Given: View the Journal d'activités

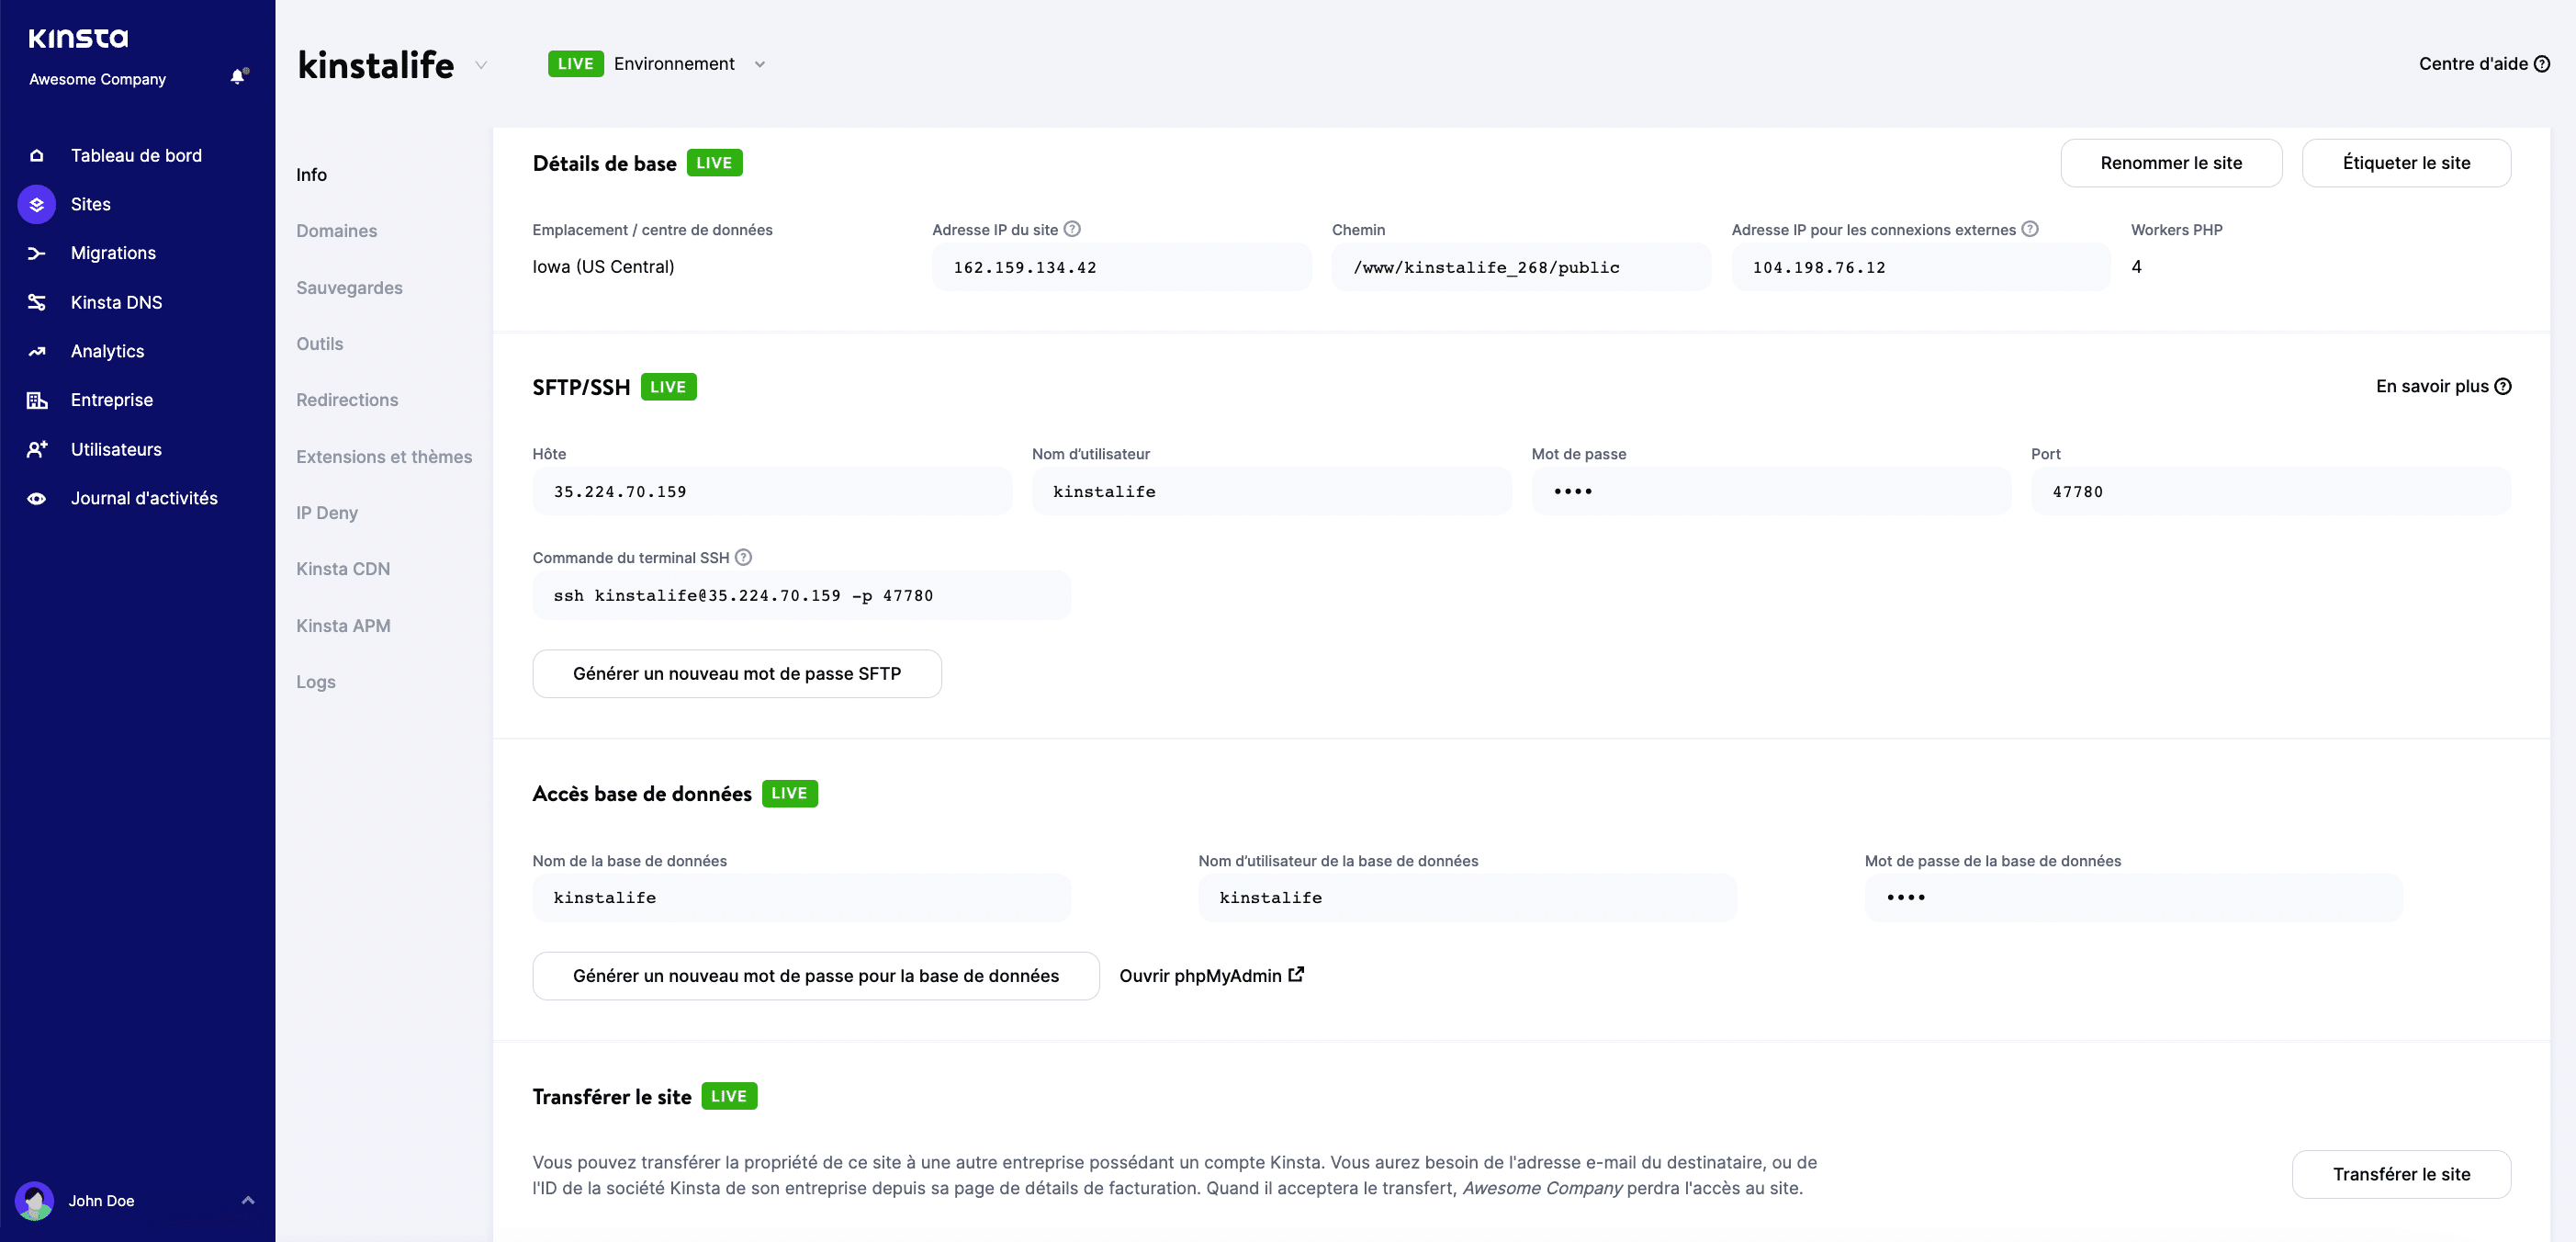Looking at the screenshot, I should (x=143, y=497).
